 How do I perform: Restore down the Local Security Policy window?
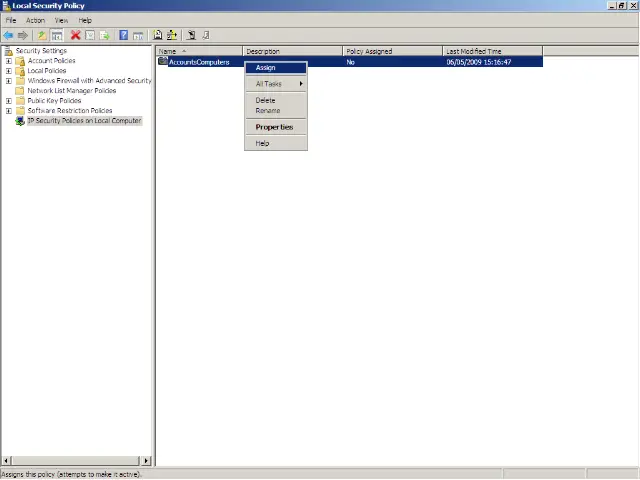point(622,6)
